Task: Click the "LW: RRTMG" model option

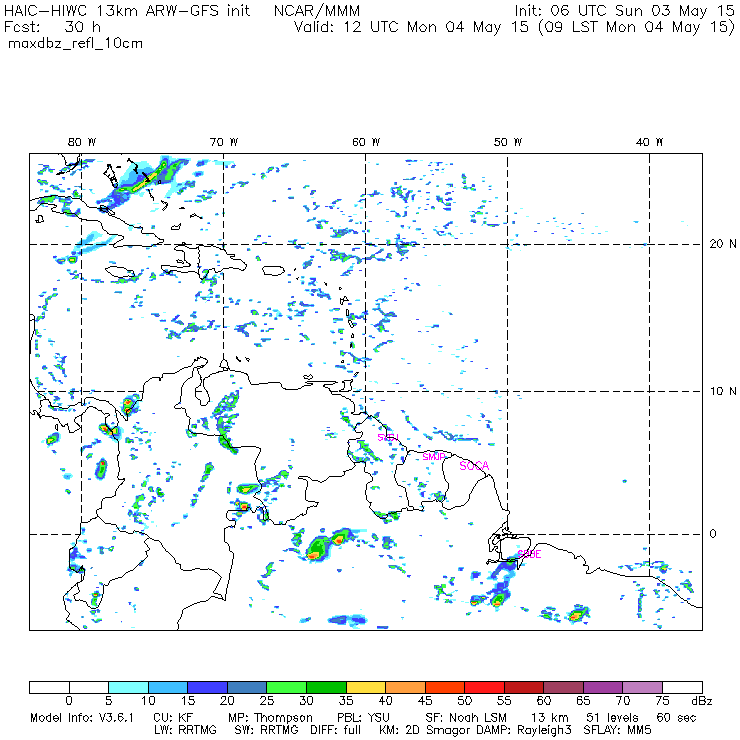Action: click(x=185, y=730)
